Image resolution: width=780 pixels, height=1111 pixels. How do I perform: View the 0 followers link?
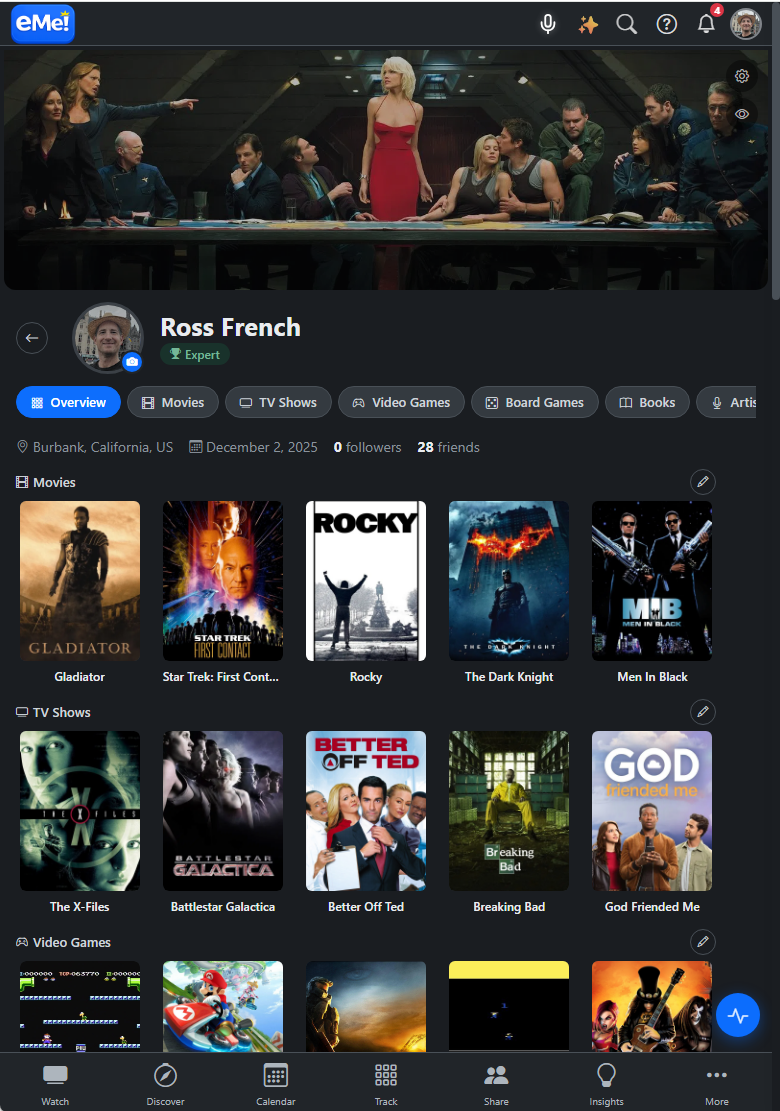pos(368,447)
